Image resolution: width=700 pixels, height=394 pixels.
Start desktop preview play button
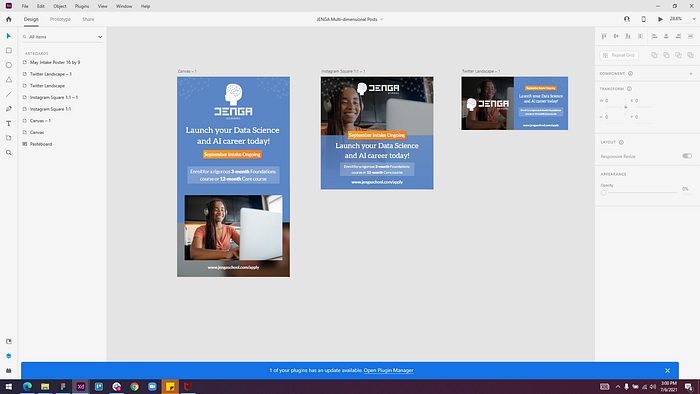pyautogui.click(x=660, y=19)
